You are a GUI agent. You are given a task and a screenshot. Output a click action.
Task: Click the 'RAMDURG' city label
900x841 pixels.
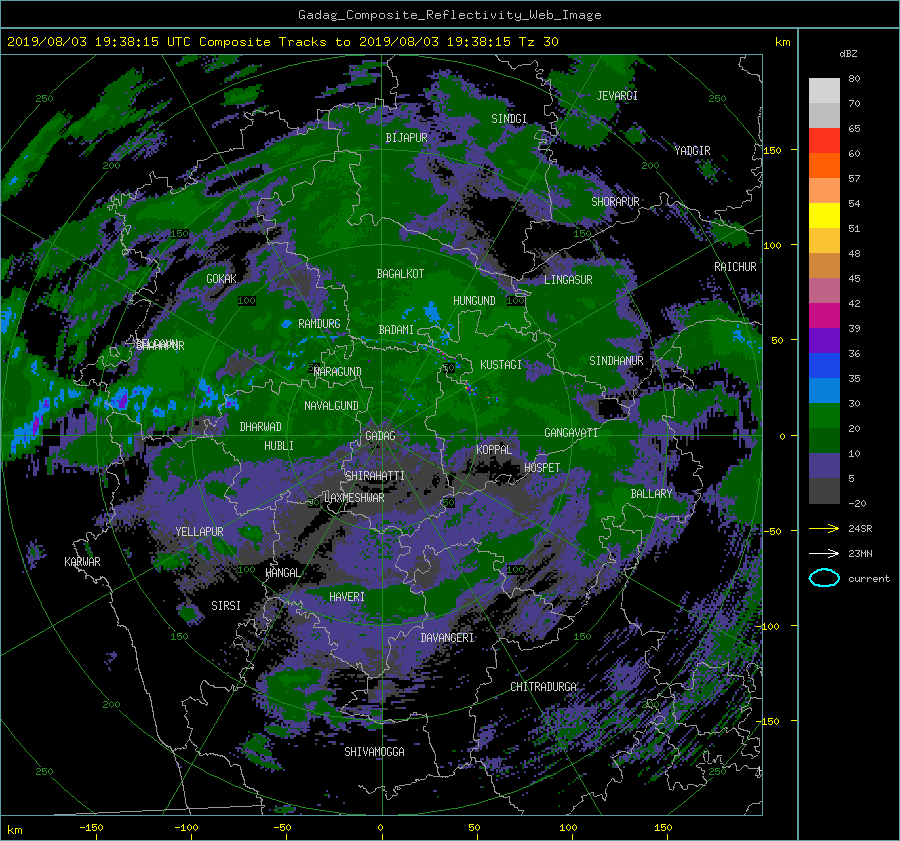[319, 324]
